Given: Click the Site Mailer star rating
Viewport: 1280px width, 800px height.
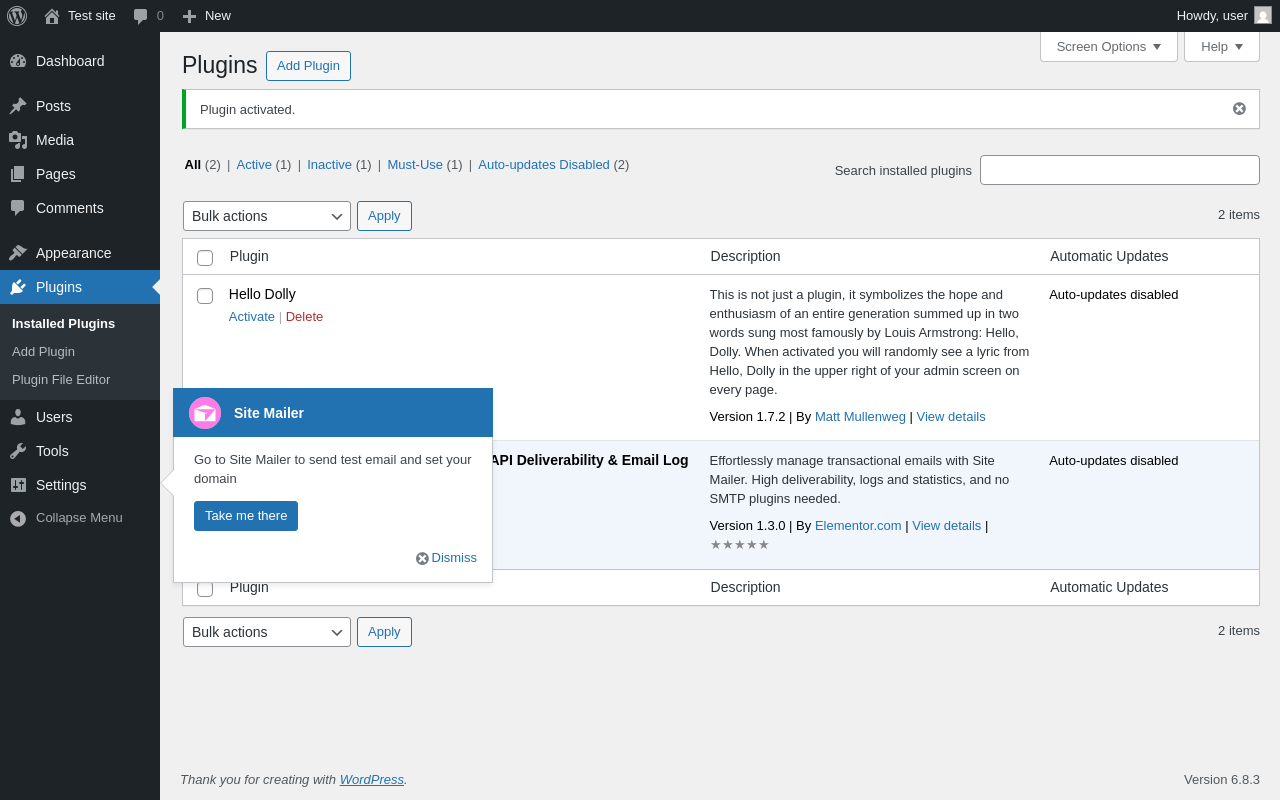Looking at the screenshot, I should pyautogui.click(x=740, y=545).
